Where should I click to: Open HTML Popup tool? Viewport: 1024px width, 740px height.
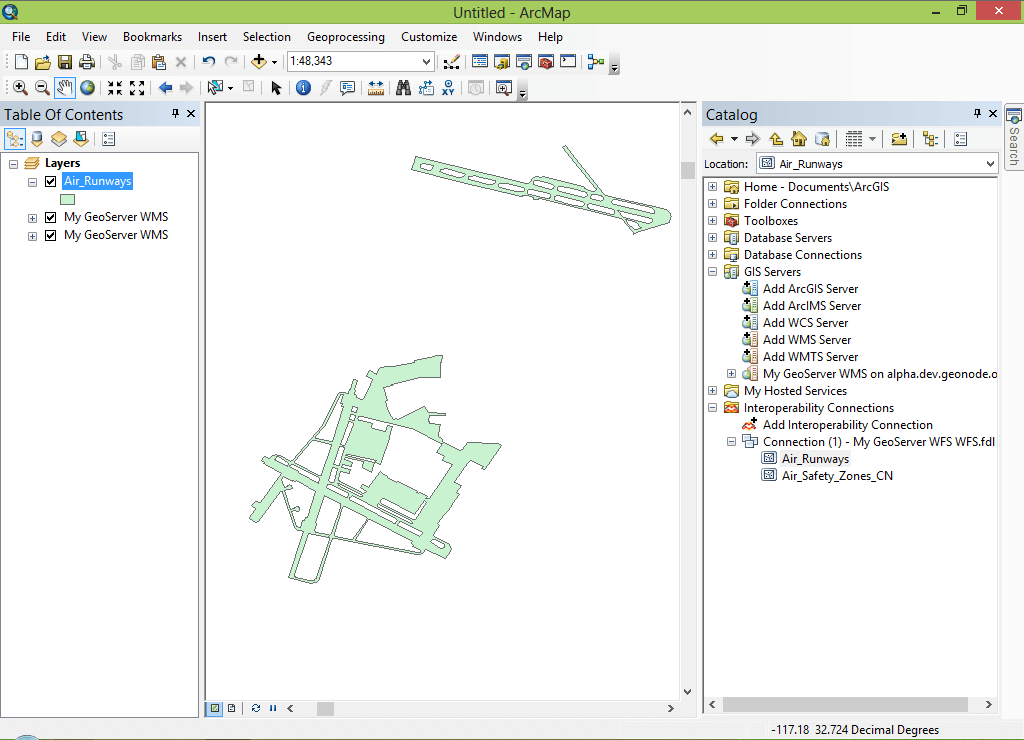click(347, 88)
